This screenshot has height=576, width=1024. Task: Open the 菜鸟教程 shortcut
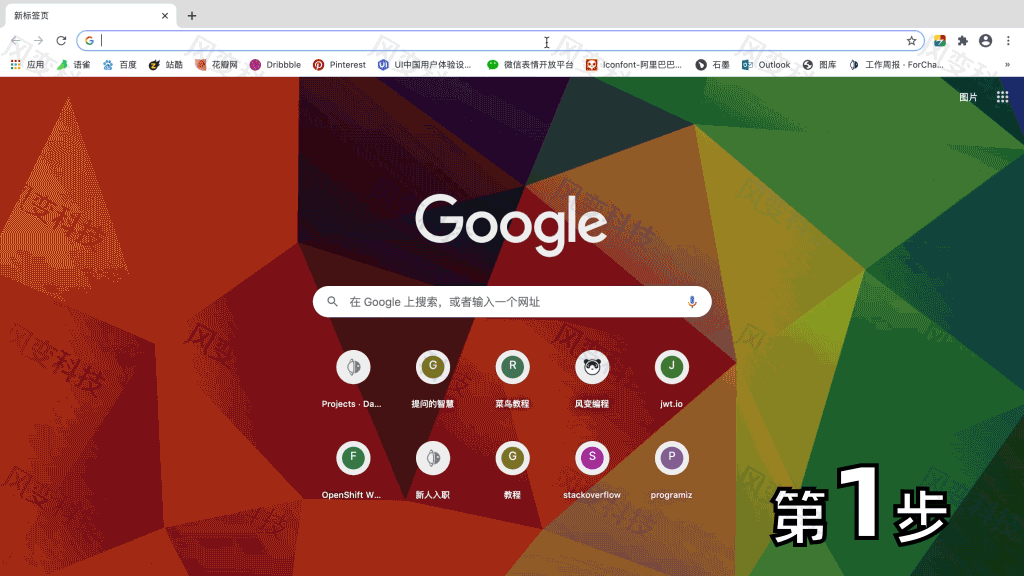click(x=512, y=367)
